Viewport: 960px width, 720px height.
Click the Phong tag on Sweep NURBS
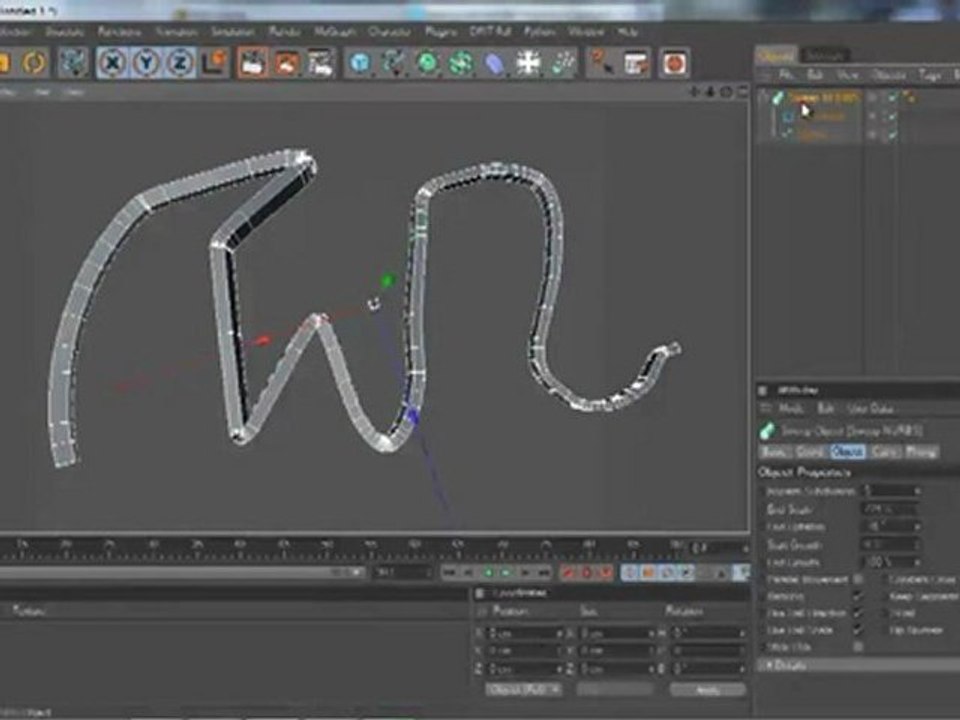pos(909,97)
